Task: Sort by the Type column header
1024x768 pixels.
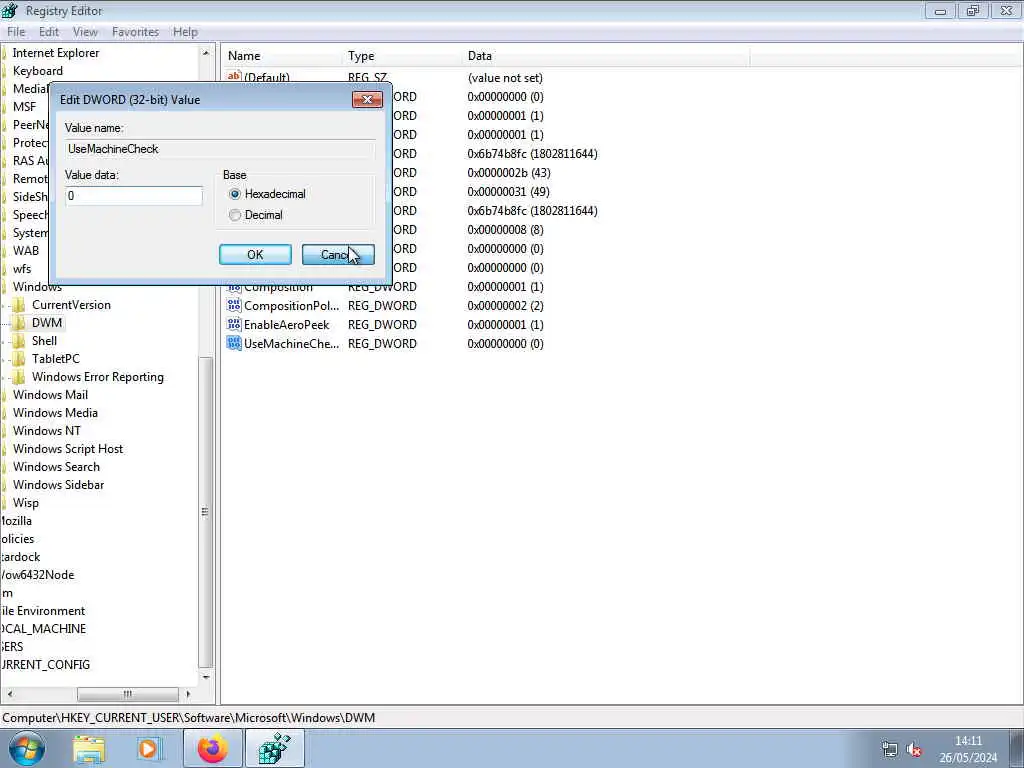Action: [401, 56]
